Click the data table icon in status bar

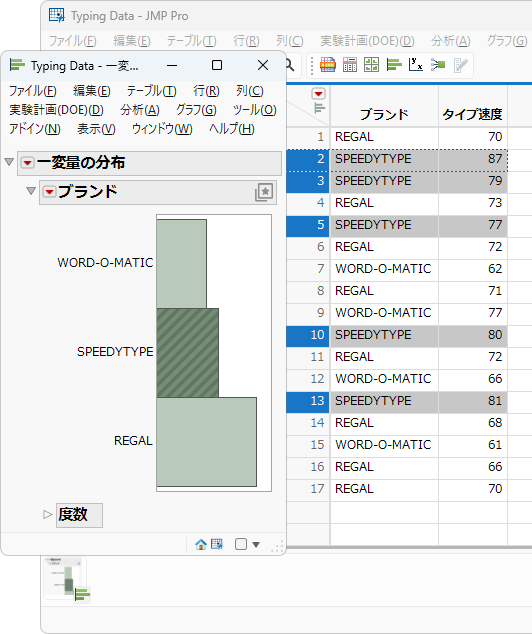[217, 544]
